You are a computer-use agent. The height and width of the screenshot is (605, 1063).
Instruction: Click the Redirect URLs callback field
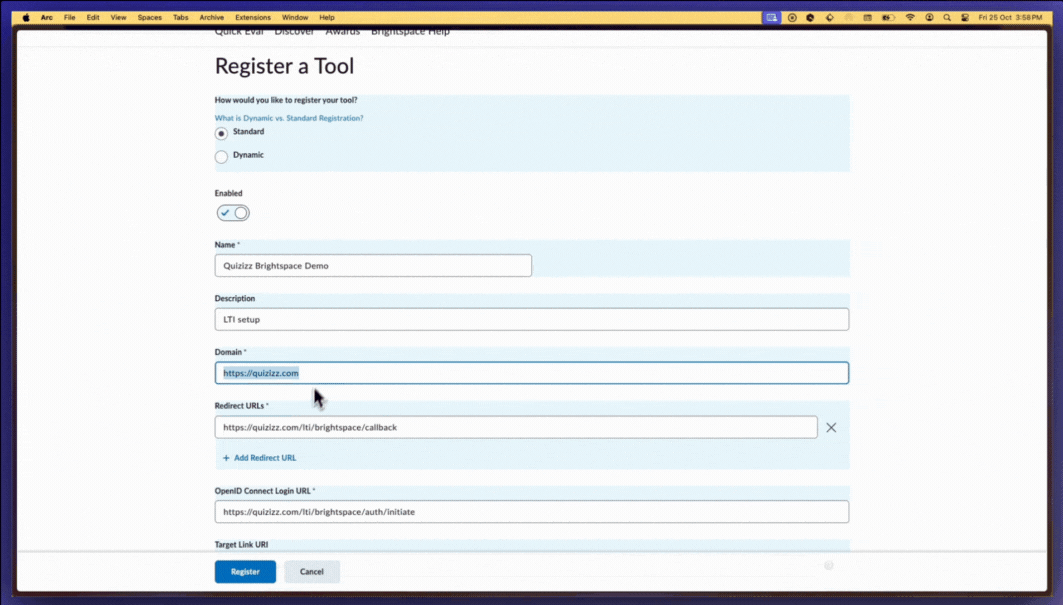pyautogui.click(x=516, y=427)
